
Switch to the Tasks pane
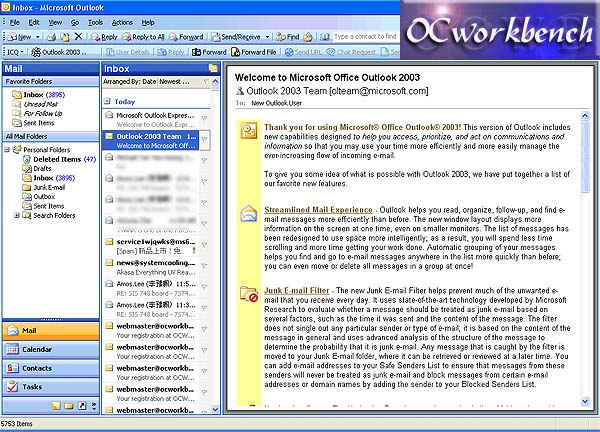coord(51,387)
